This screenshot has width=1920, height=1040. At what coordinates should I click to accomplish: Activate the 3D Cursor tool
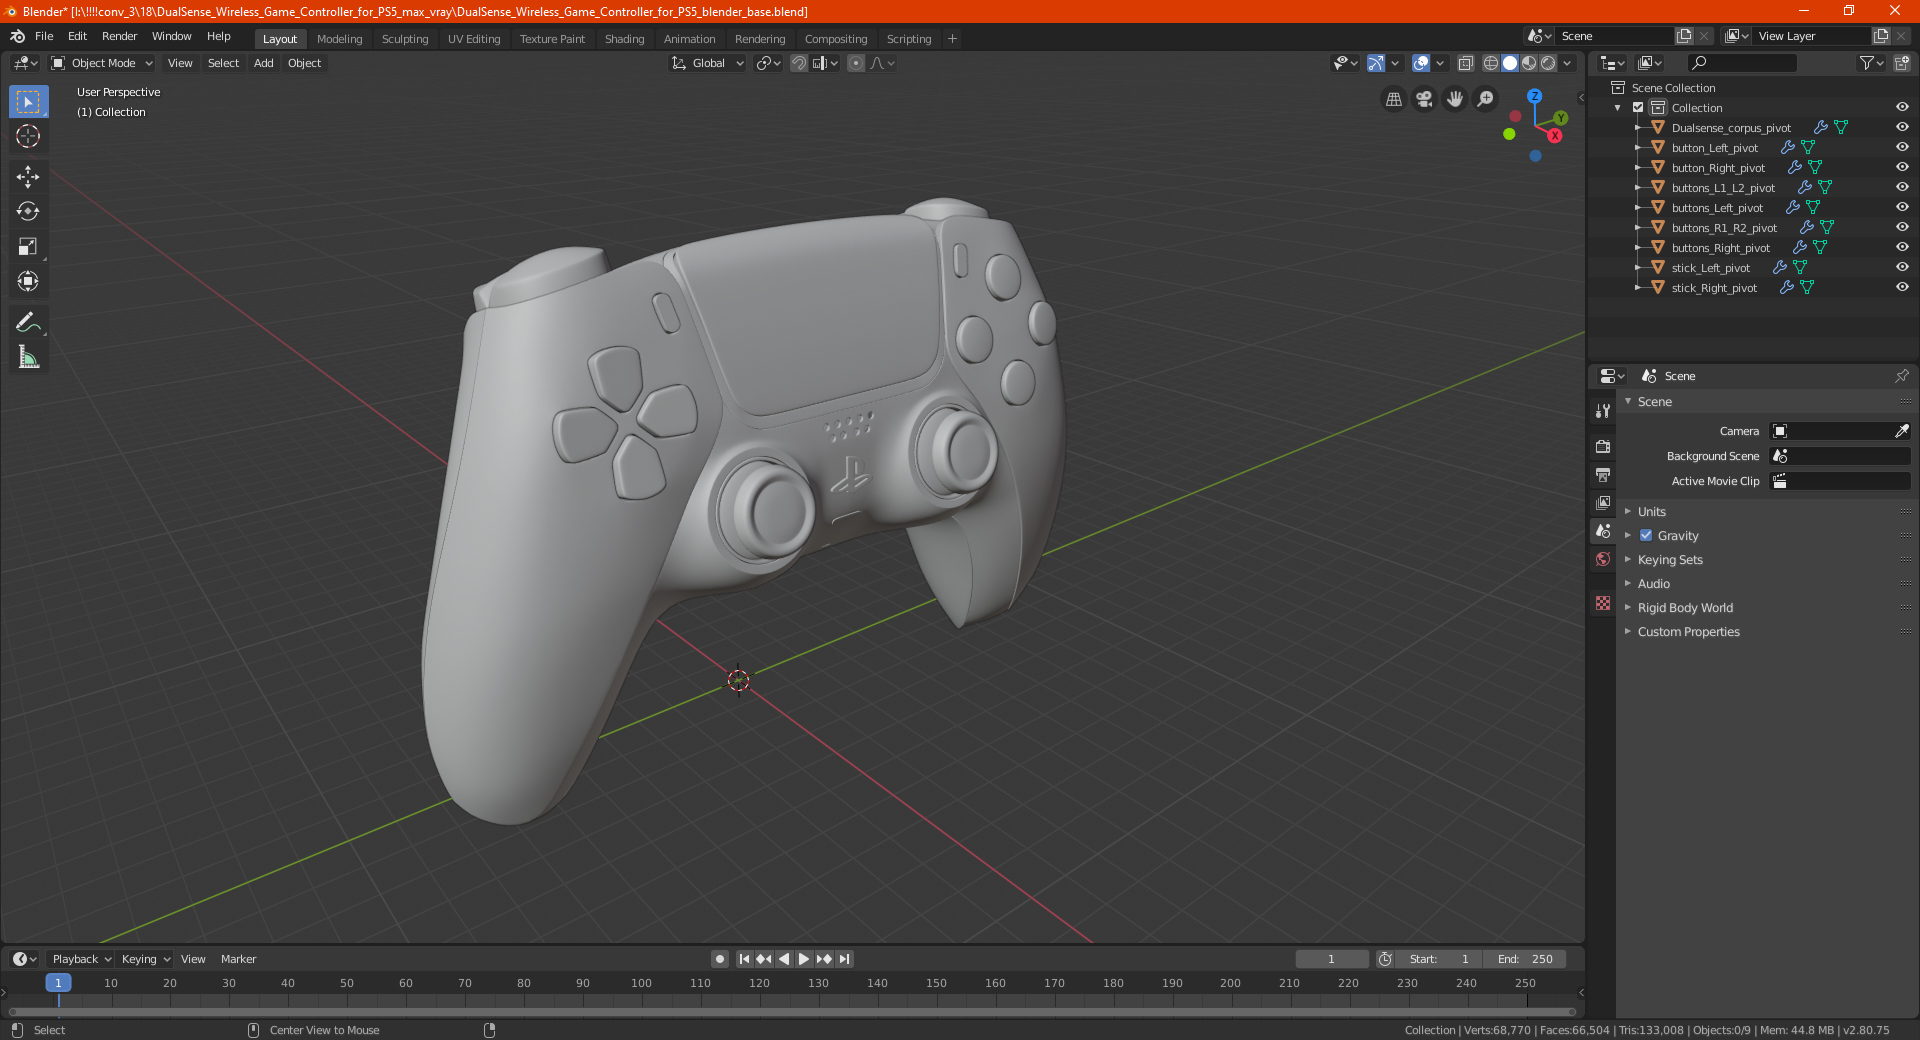(x=28, y=136)
